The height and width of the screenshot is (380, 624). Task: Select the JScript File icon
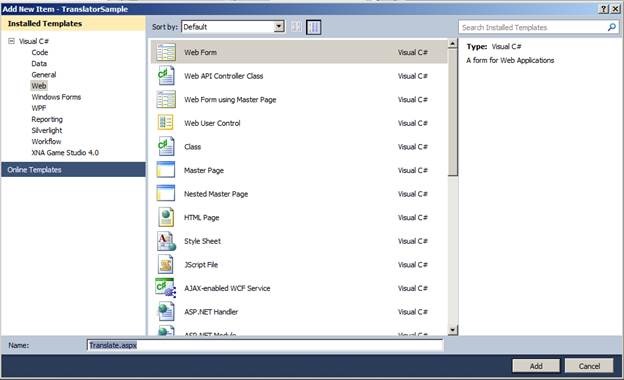166,264
